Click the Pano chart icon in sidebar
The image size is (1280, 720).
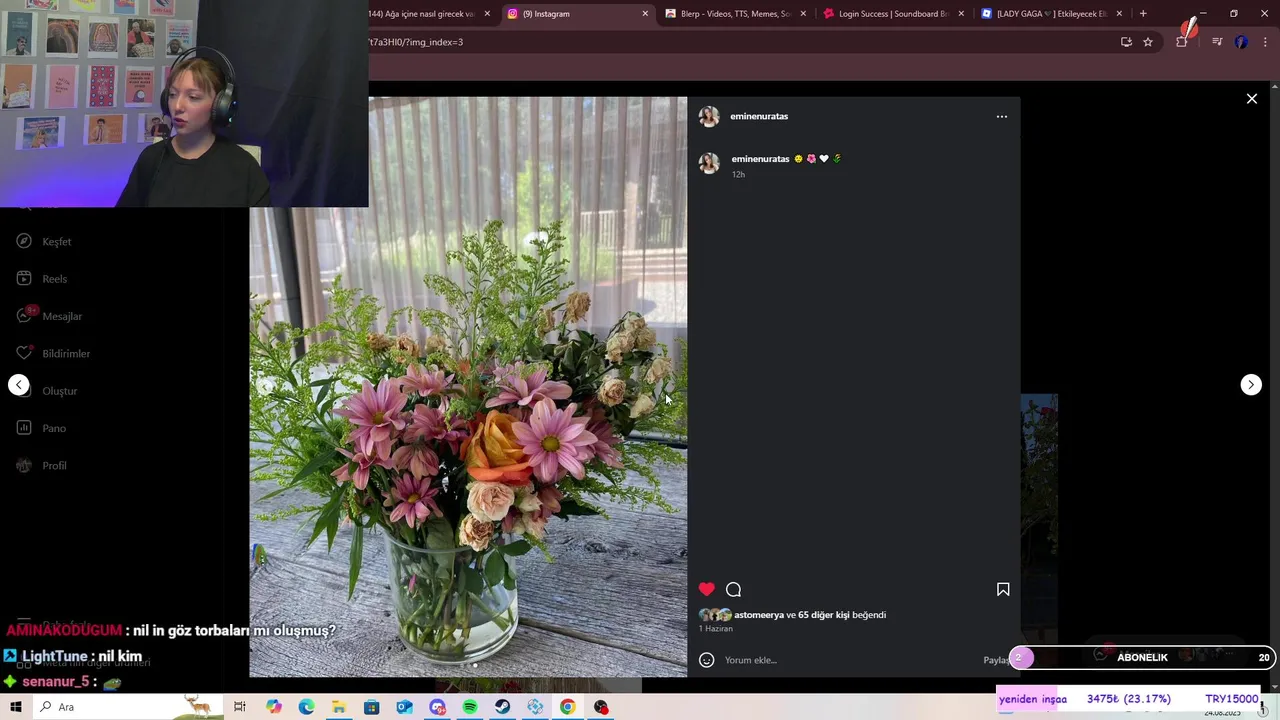24,428
